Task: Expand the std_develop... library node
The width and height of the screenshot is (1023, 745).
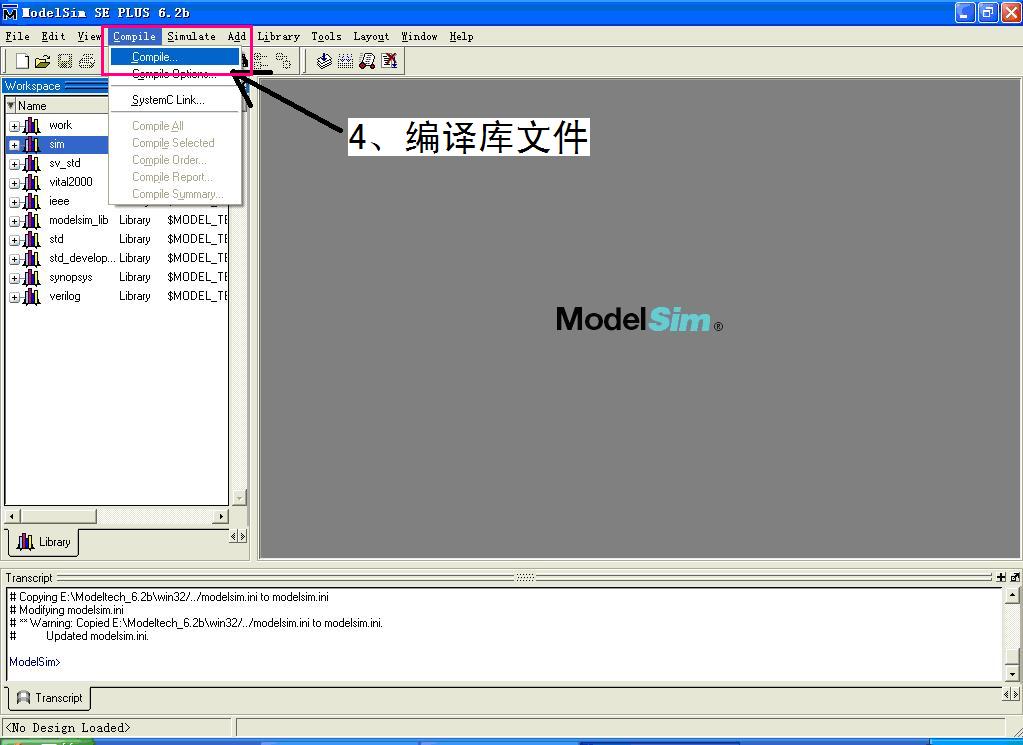Action: pyautogui.click(x=14, y=260)
